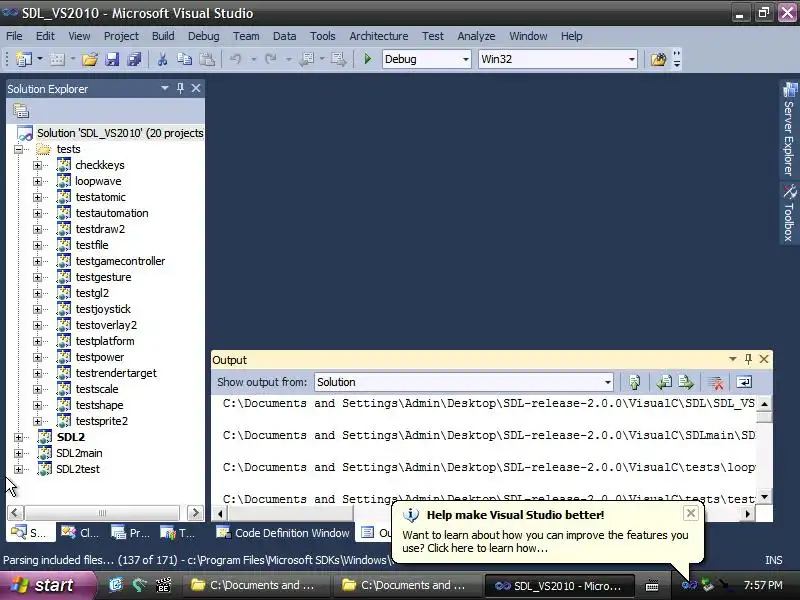
Task: Open the Toolbox side tab
Action: click(789, 213)
